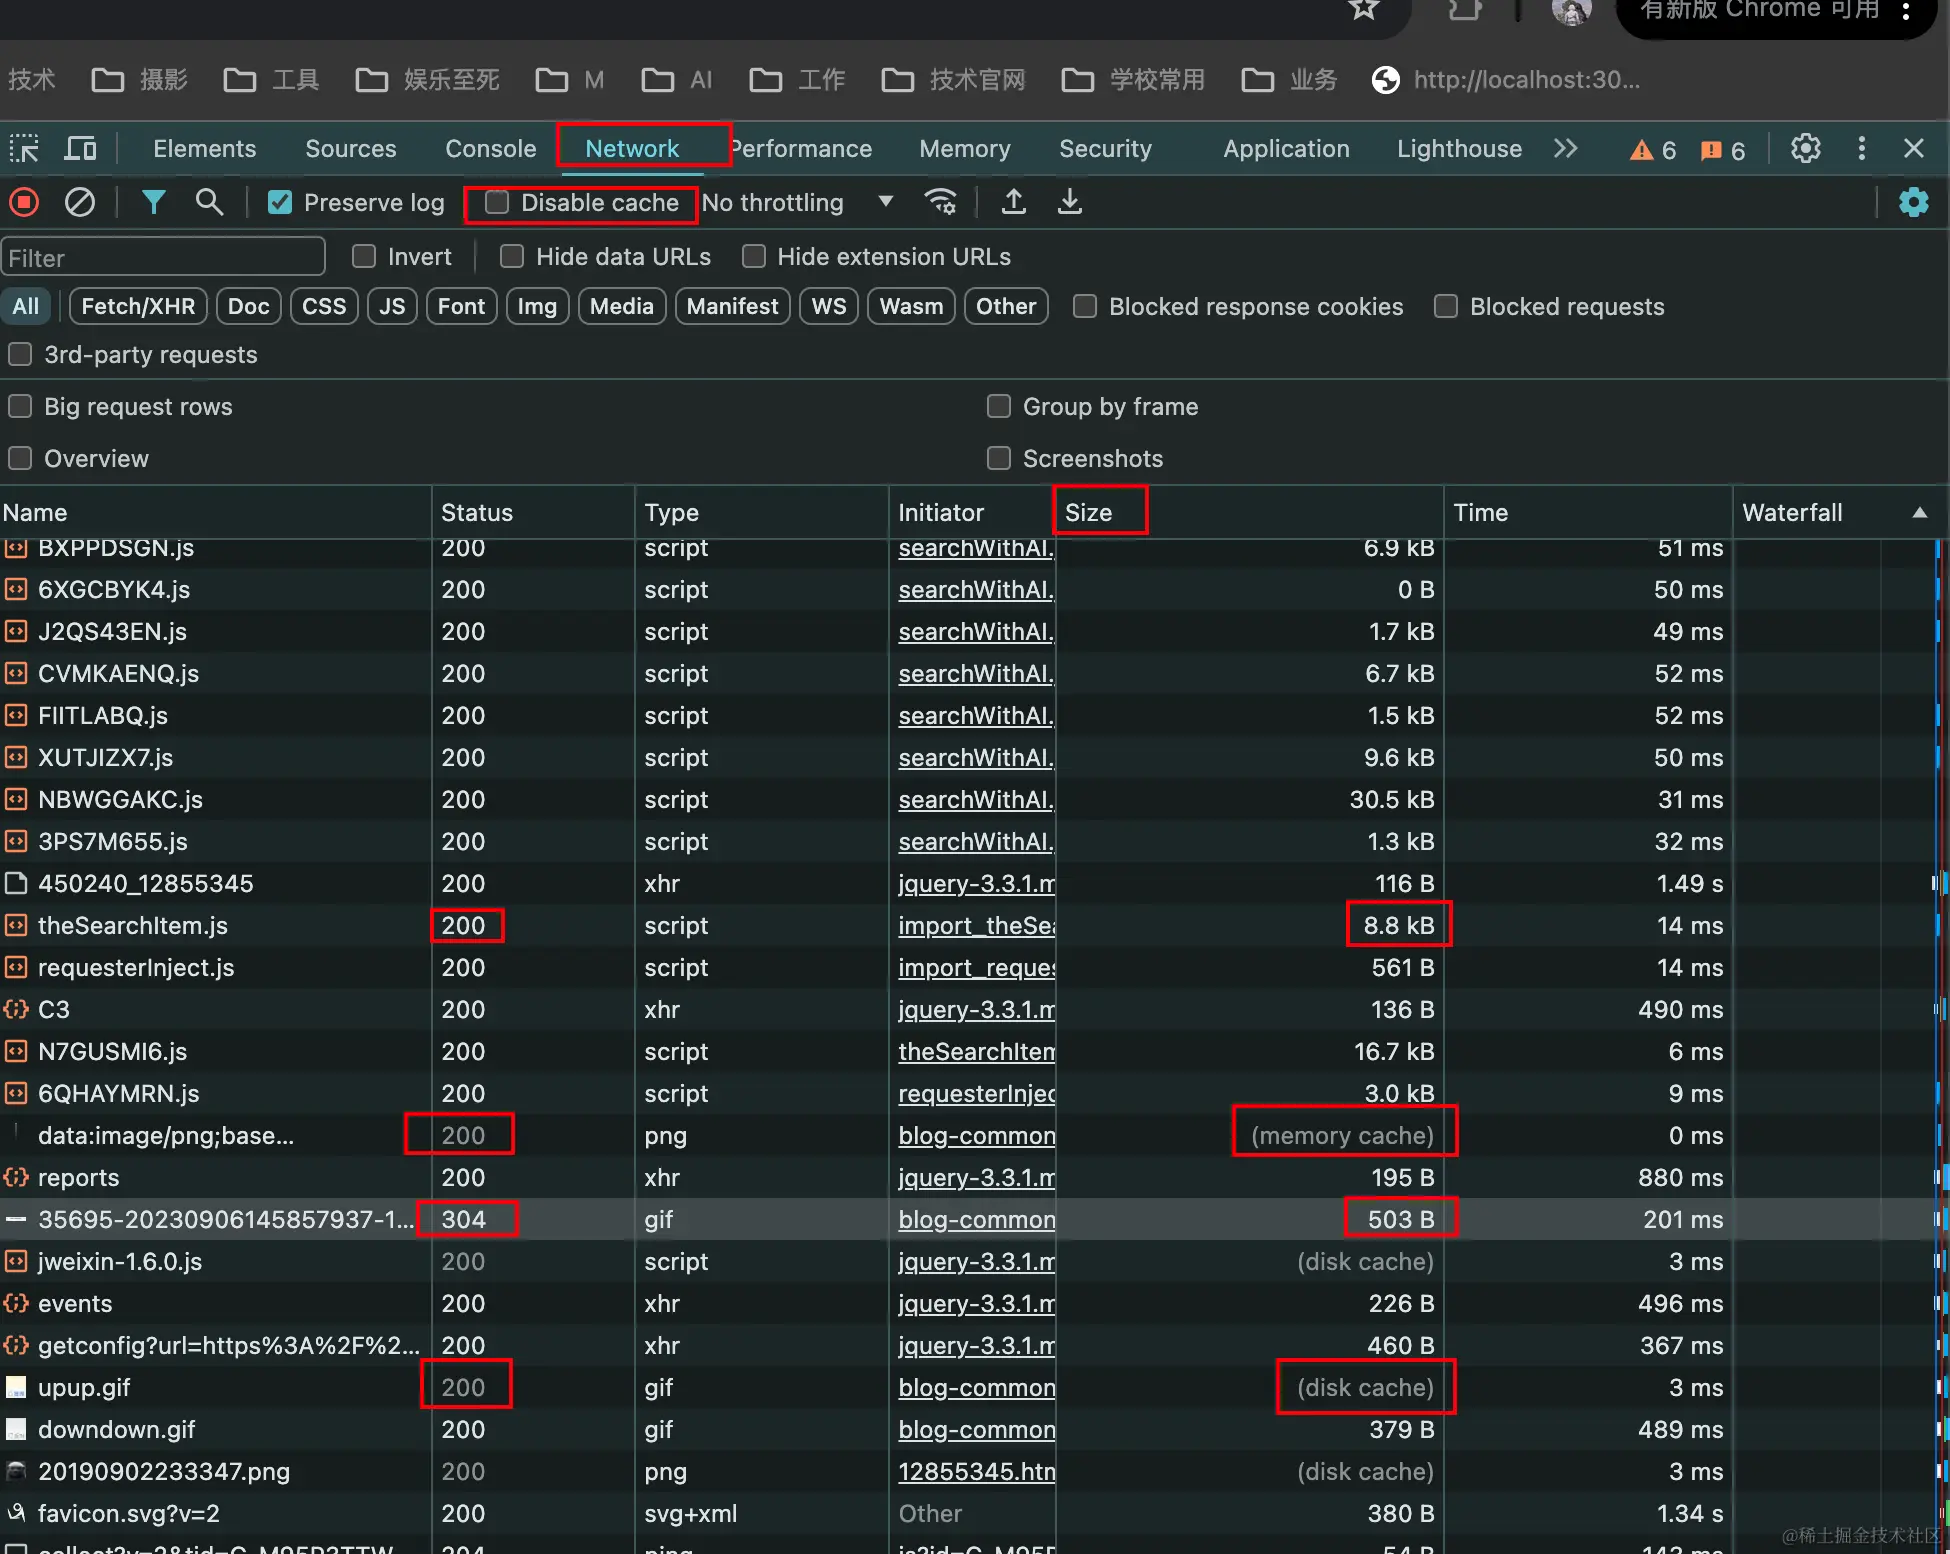Toggle the filter funnel icon
The height and width of the screenshot is (1554, 1950).
pos(153,203)
